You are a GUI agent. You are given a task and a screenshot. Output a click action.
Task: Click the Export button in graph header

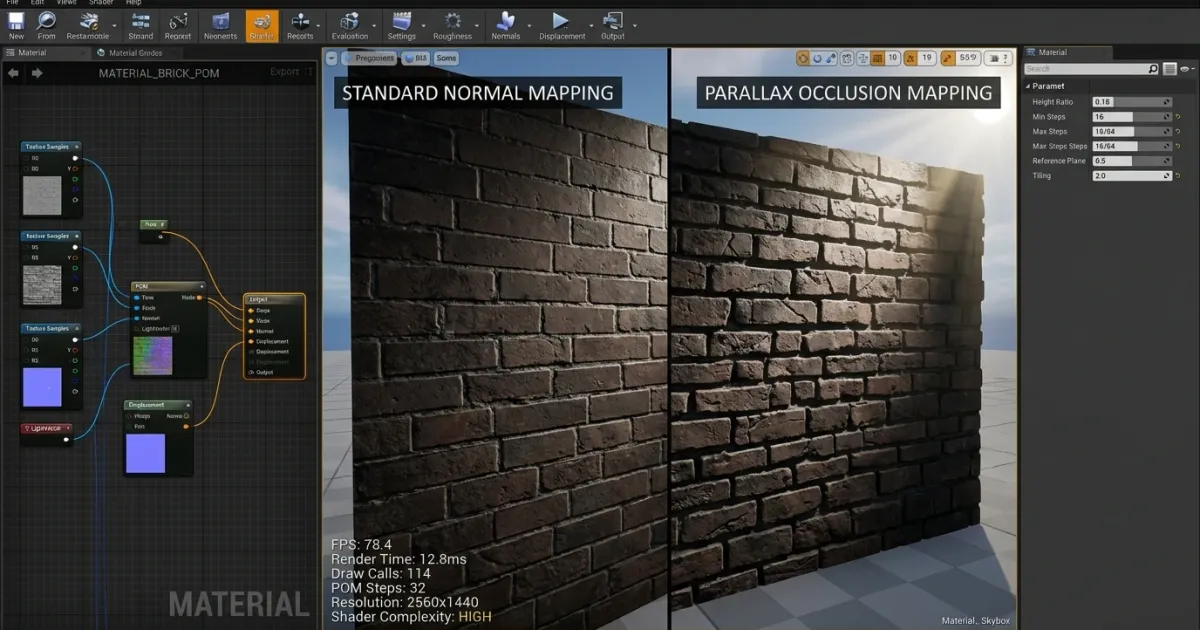tap(284, 72)
